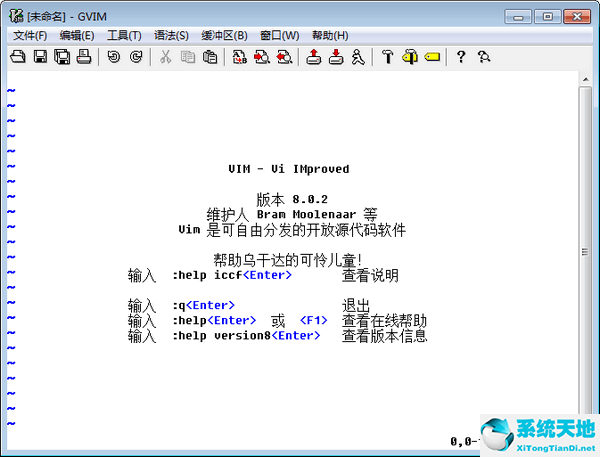Screen dimensions: 600x457
Task: Undo last change with the undo icon
Action: tap(114, 57)
